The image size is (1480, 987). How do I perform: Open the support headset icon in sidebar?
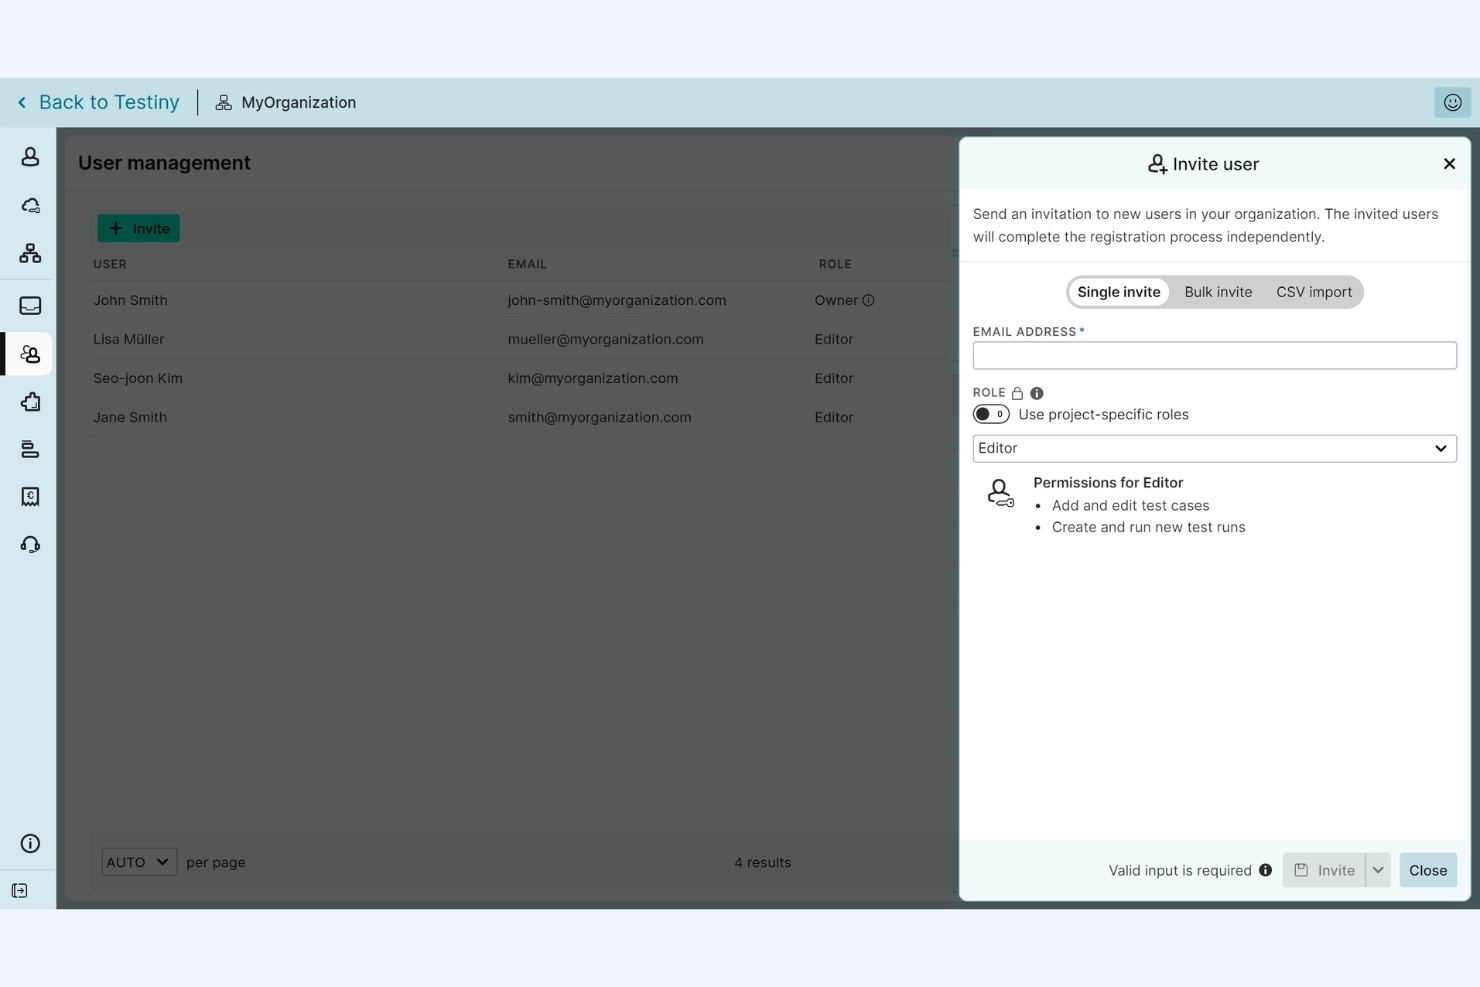coord(29,543)
